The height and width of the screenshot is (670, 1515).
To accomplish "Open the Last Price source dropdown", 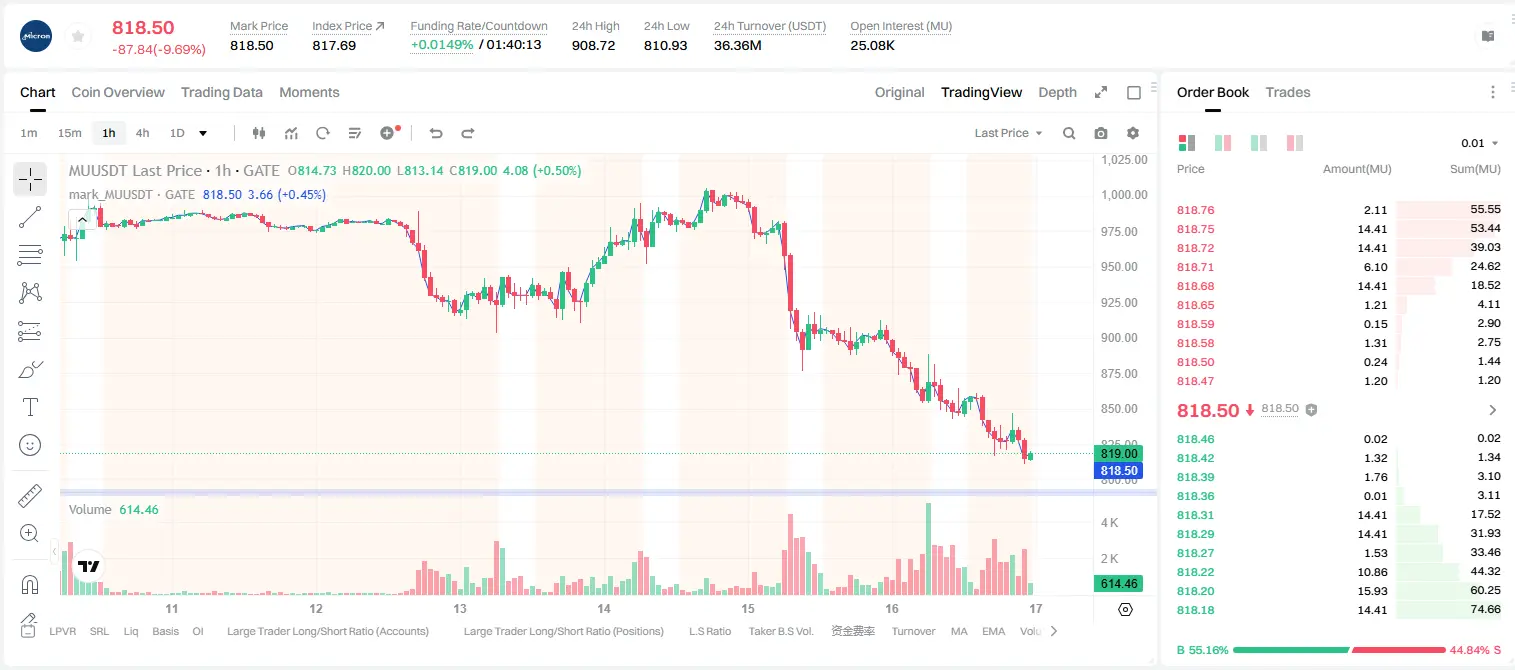I will tap(1008, 133).
